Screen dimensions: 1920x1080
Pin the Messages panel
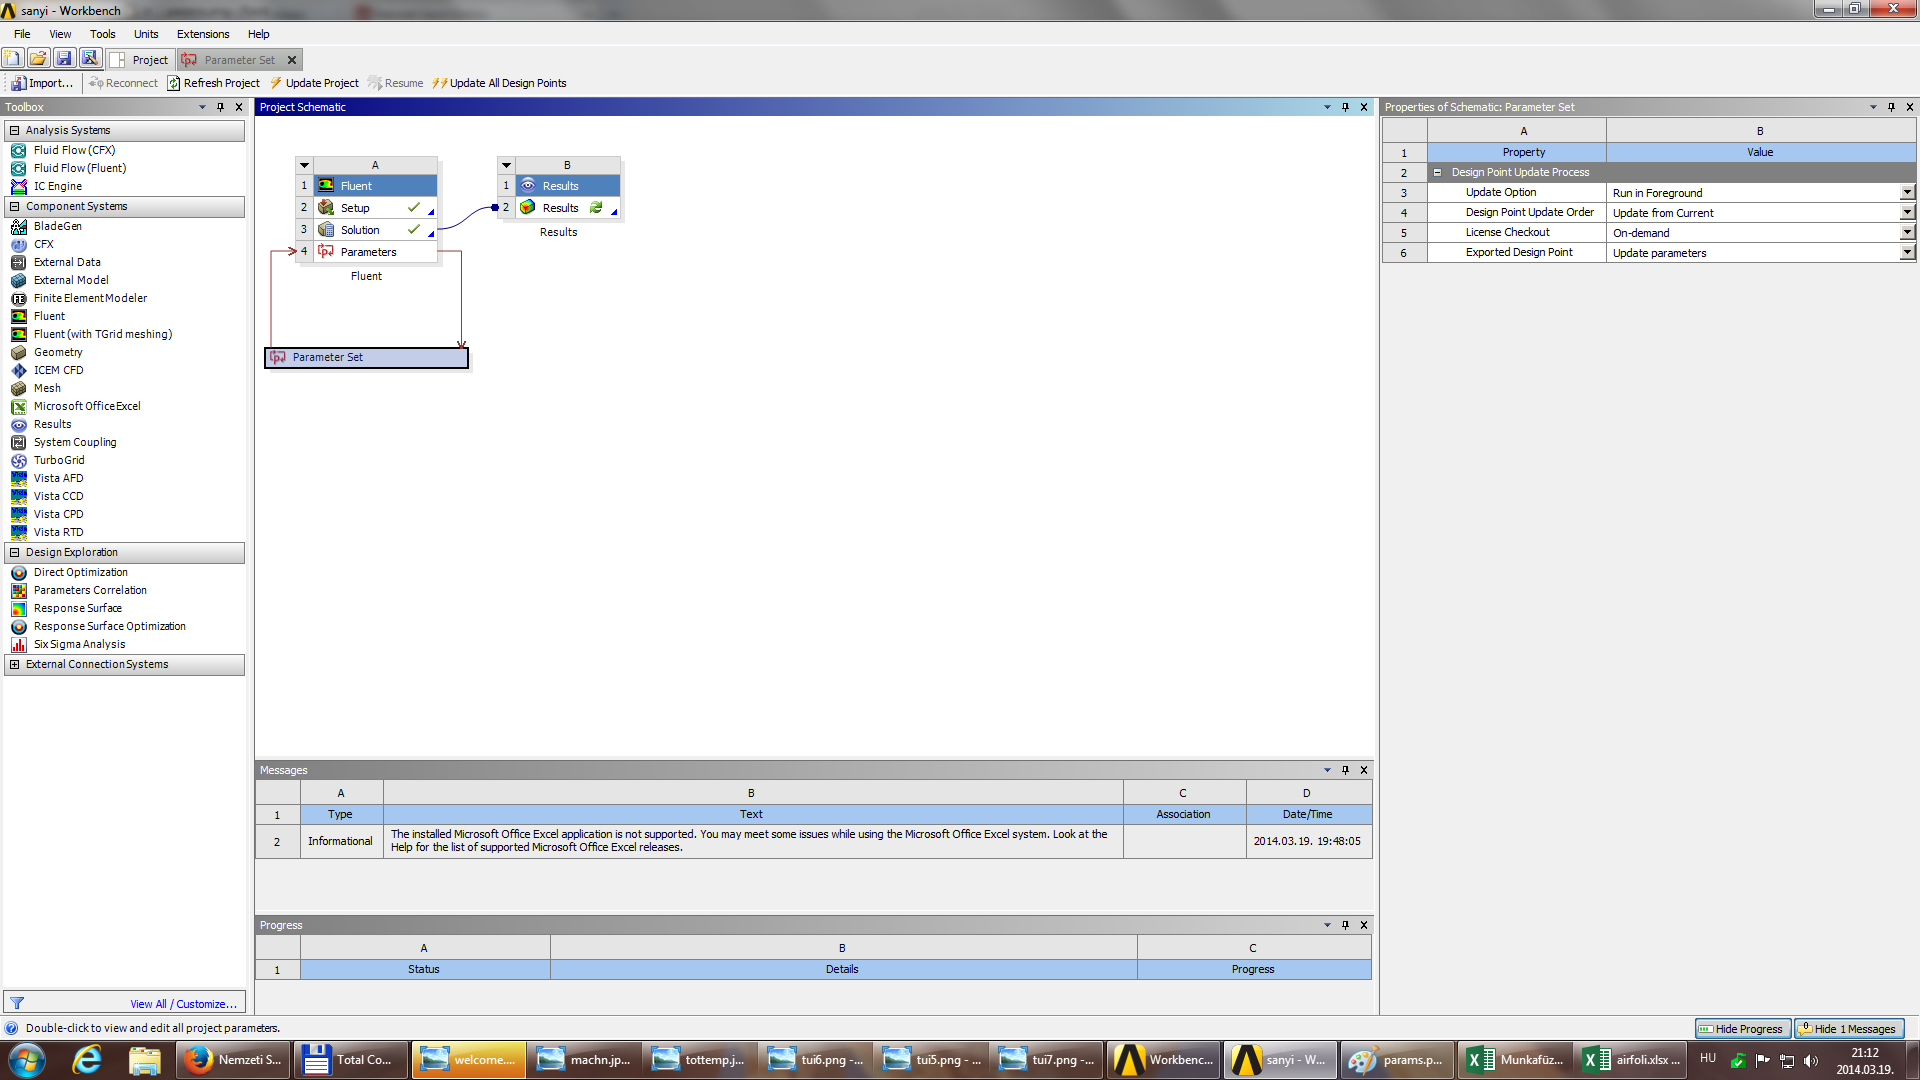[1345, 770]
